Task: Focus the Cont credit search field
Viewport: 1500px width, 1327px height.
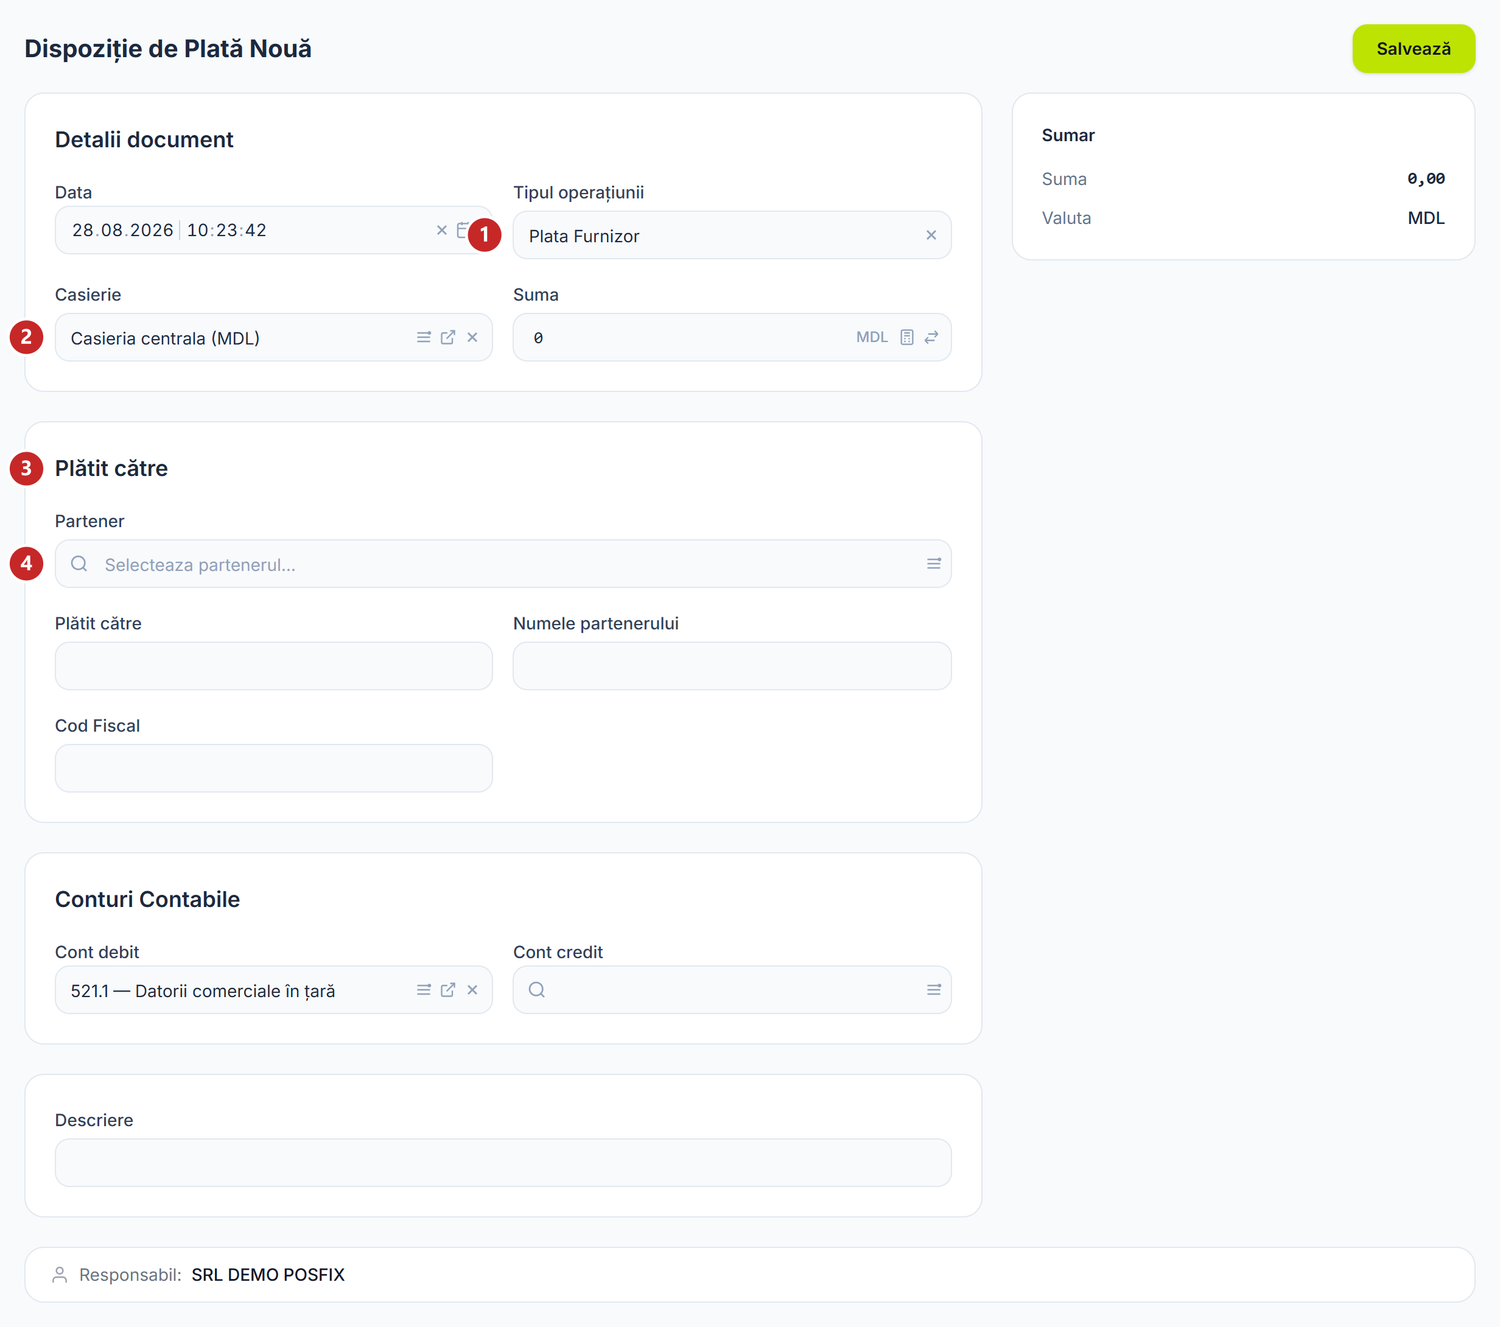Action: [x=732, y=990]
